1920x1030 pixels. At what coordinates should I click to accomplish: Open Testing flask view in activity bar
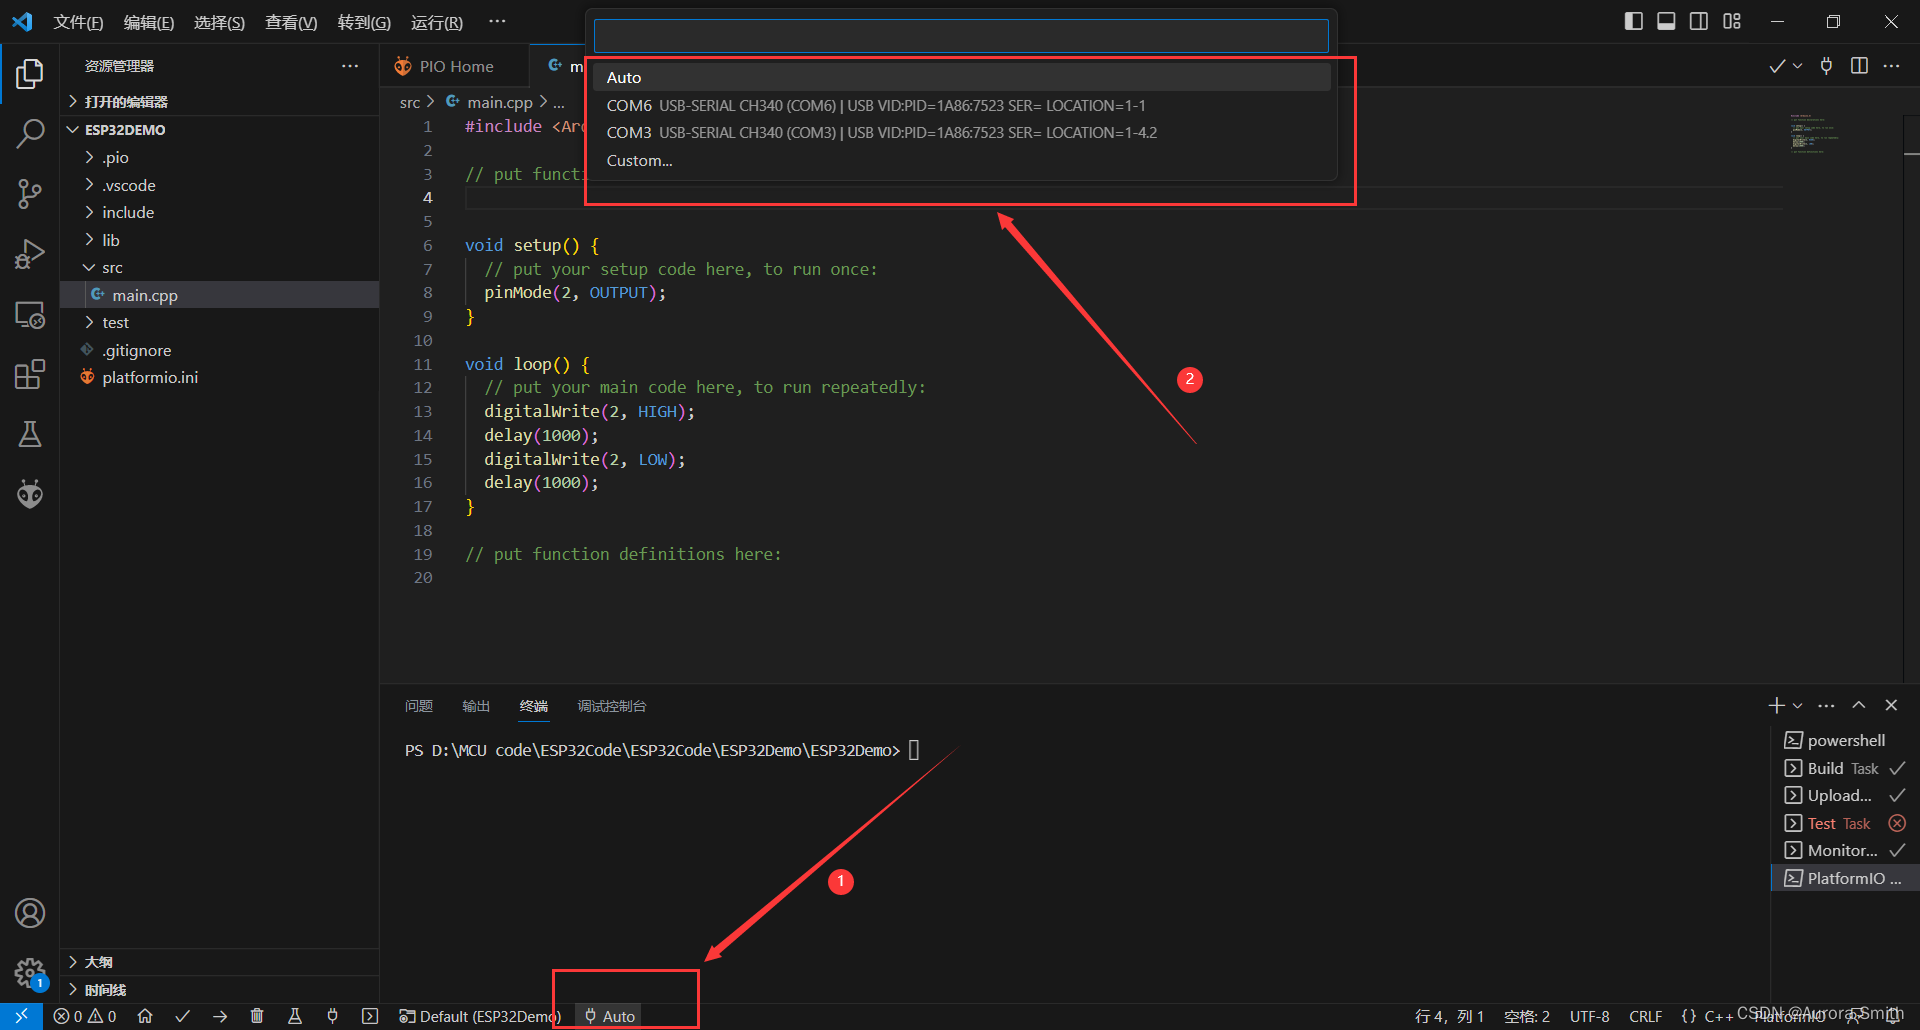click(x=30, y=434)
